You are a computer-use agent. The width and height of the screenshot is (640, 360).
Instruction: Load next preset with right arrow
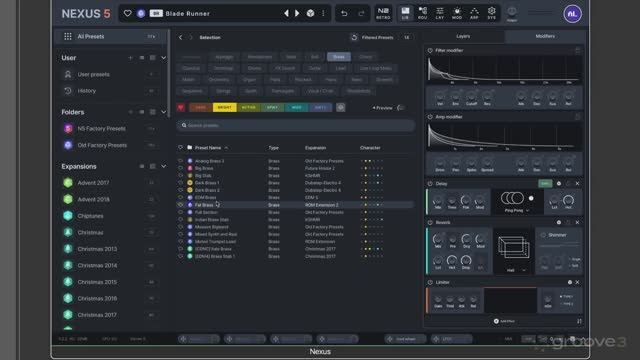pyautogui.click(x=297, y=13)
